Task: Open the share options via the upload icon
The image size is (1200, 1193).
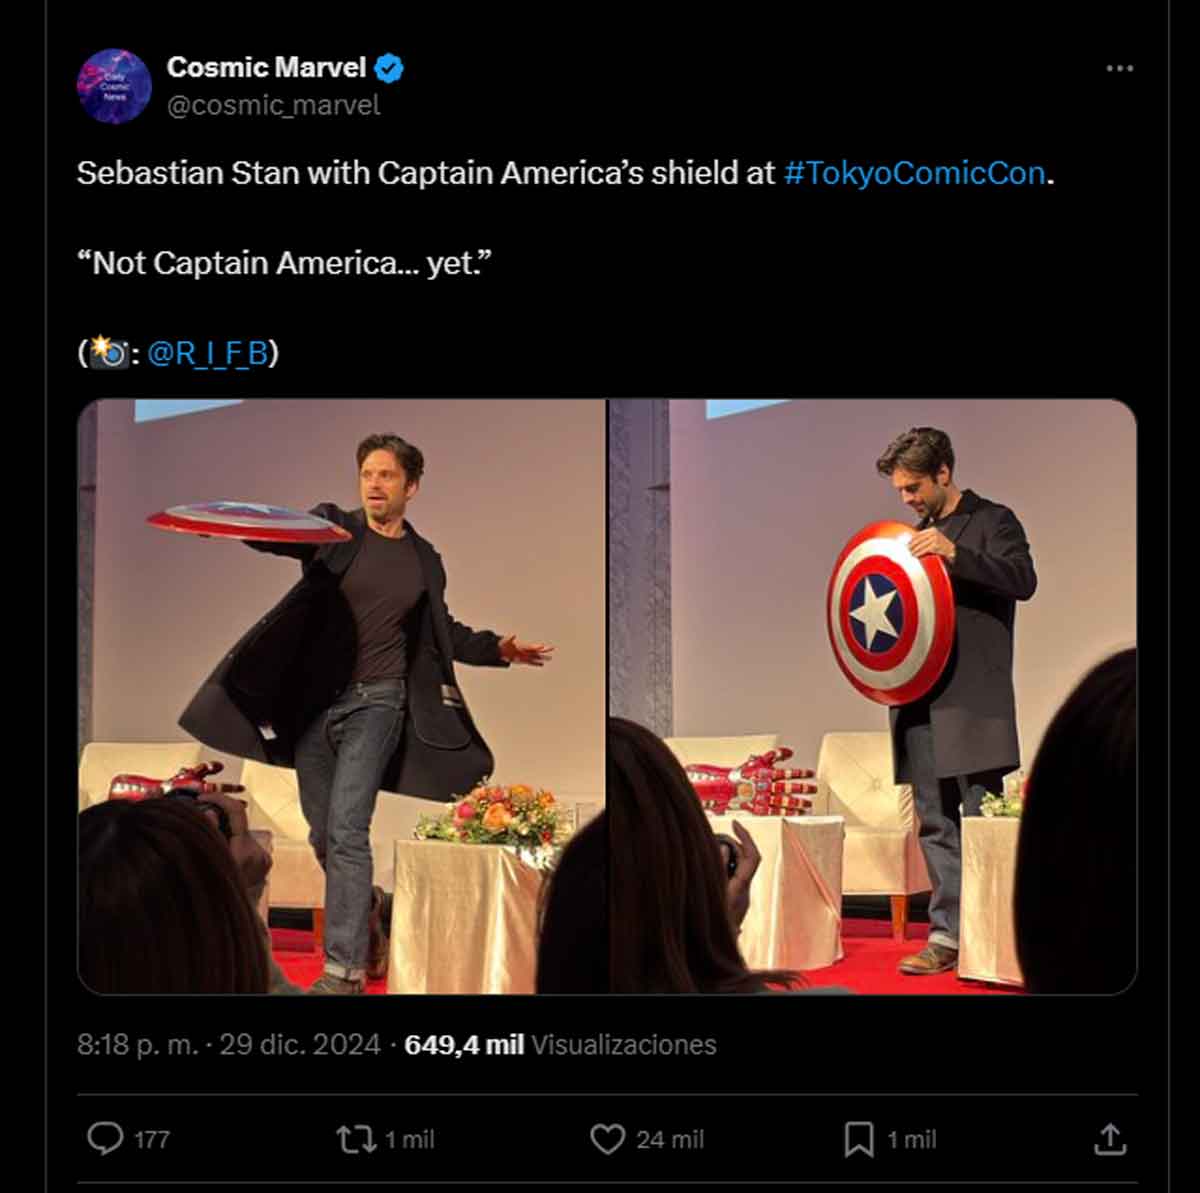Action: 1112,1138
